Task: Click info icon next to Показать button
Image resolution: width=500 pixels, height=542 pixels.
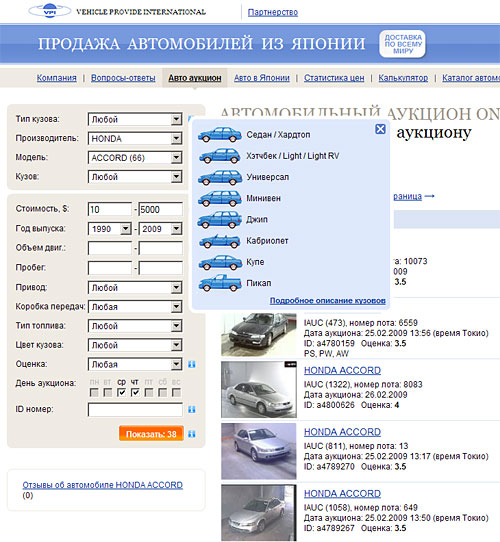Action: (192, 434)
